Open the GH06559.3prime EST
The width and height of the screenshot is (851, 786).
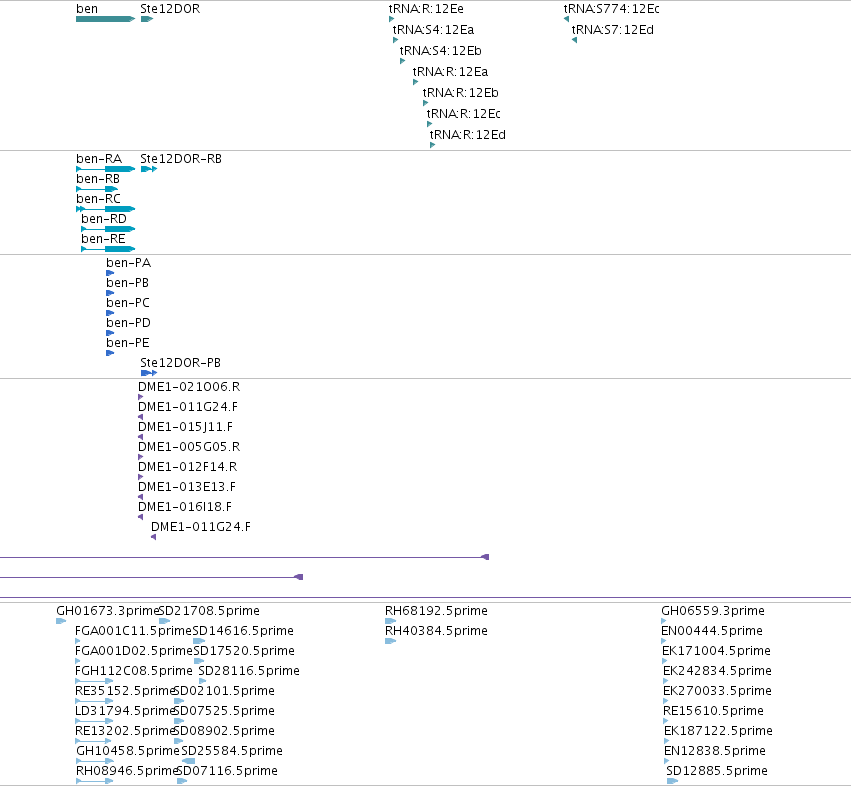coord(664,621)
